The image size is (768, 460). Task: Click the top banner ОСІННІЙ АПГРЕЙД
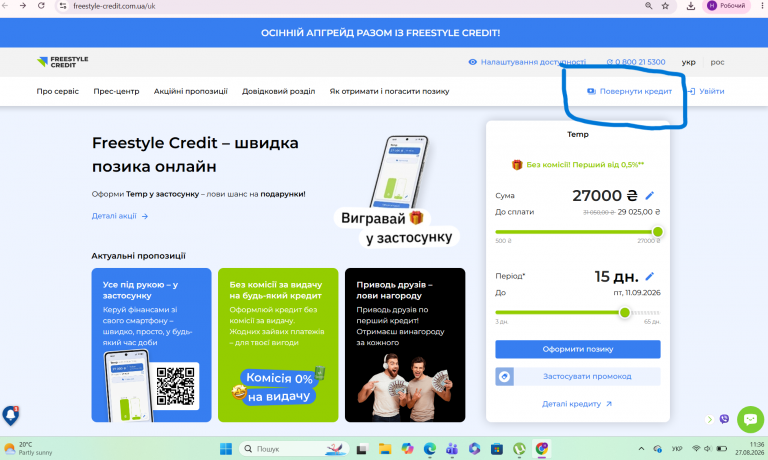[x=380, y=33]
